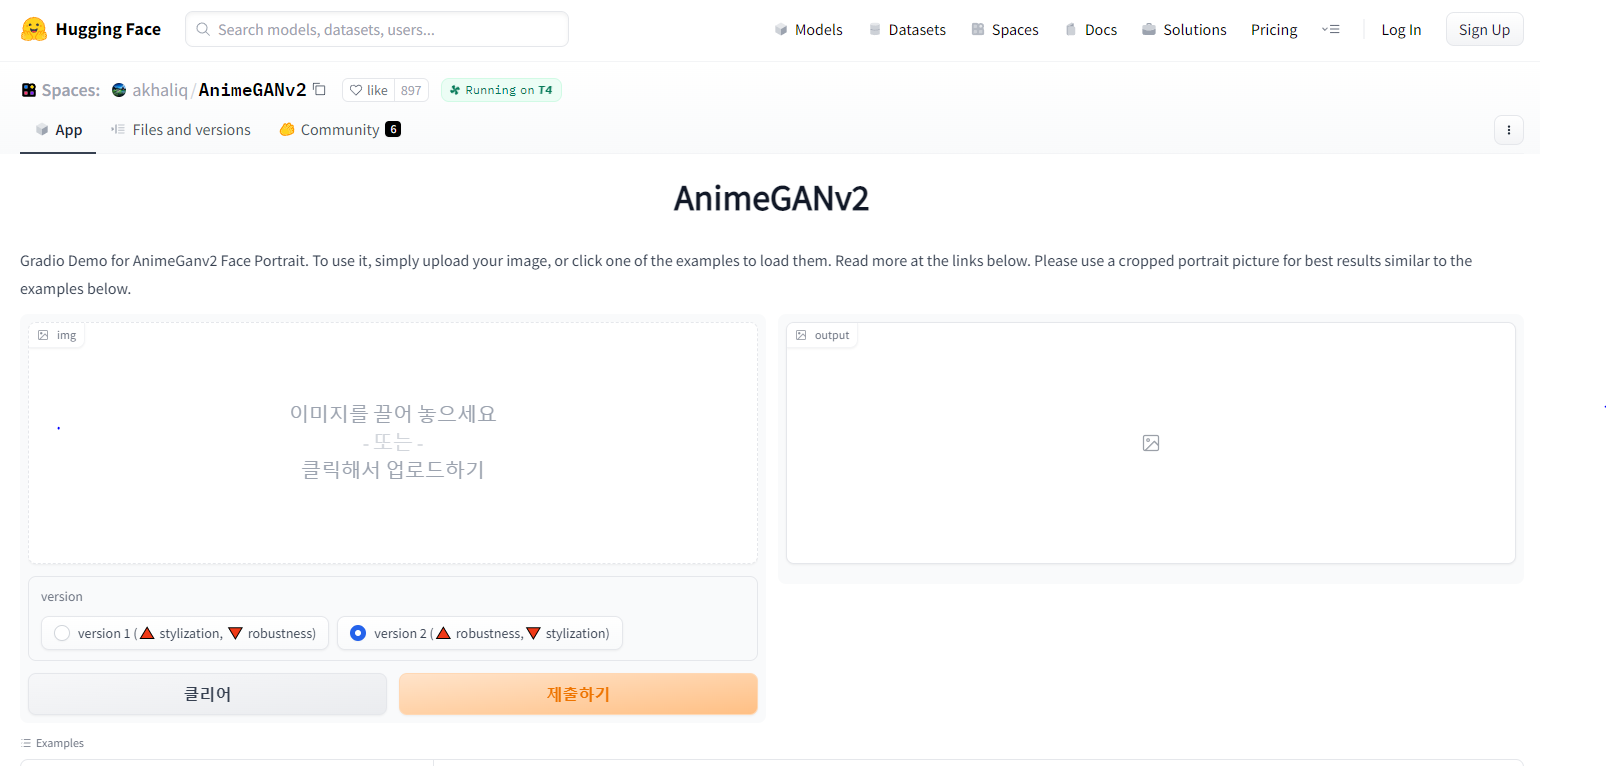Copy the space name with copy icon

click(x=319, y=89)
